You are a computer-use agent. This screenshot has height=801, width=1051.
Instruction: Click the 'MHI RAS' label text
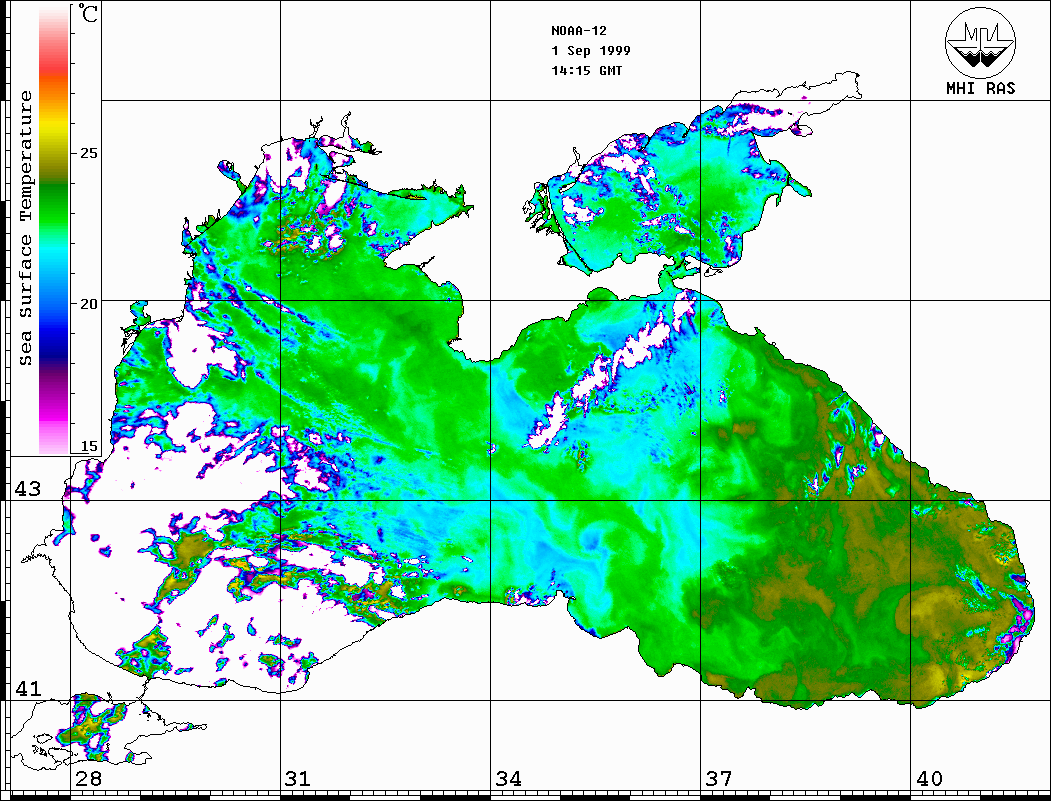click(980, 88)
